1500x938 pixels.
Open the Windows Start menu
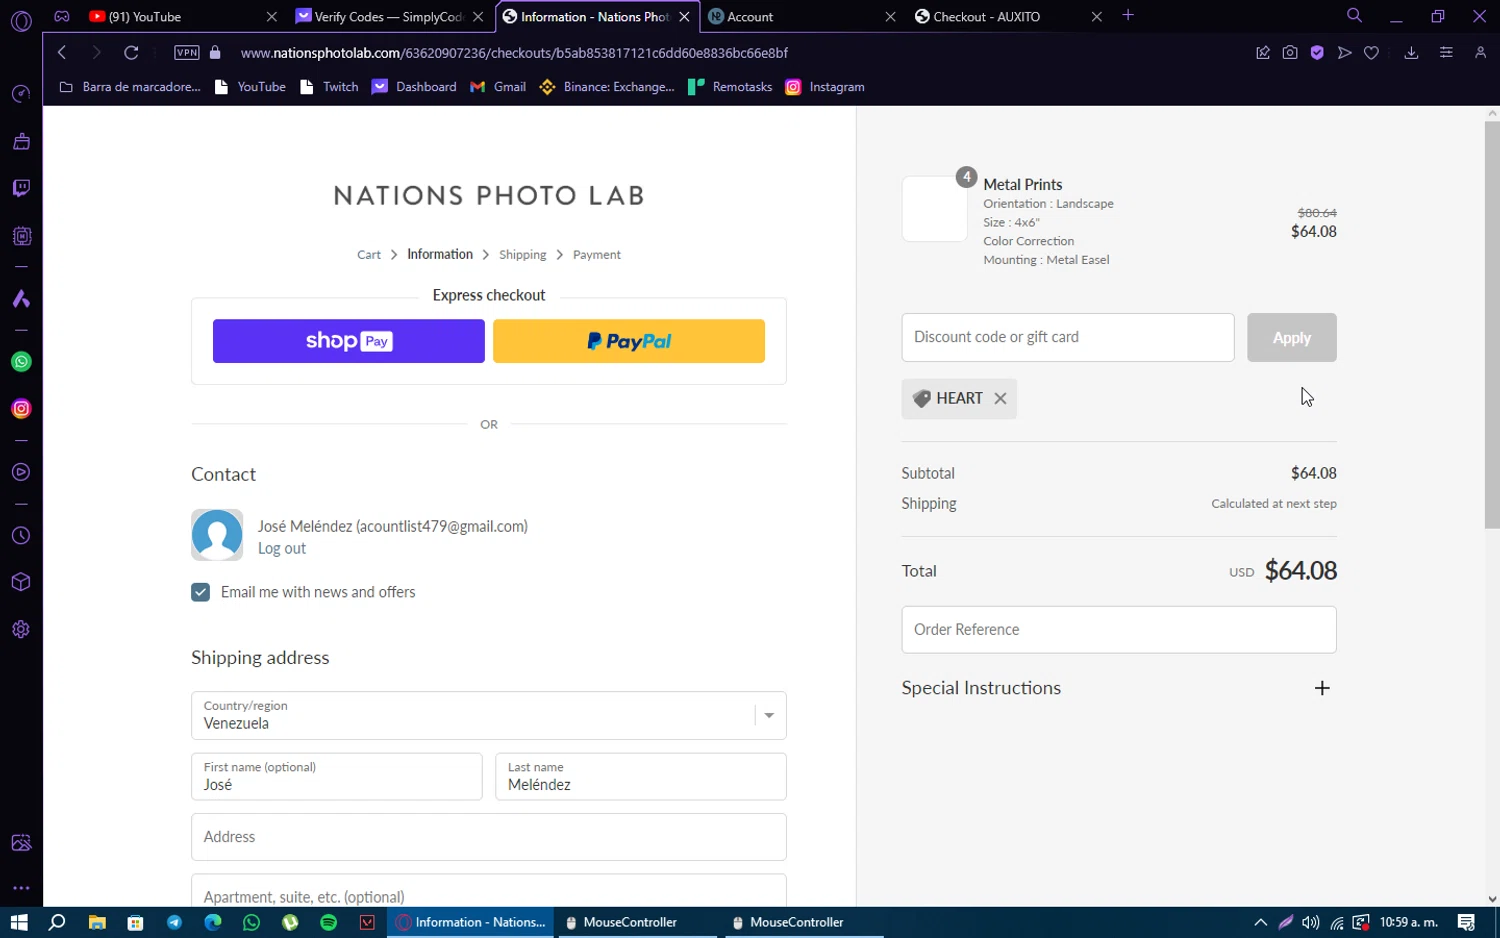(19, 922)
